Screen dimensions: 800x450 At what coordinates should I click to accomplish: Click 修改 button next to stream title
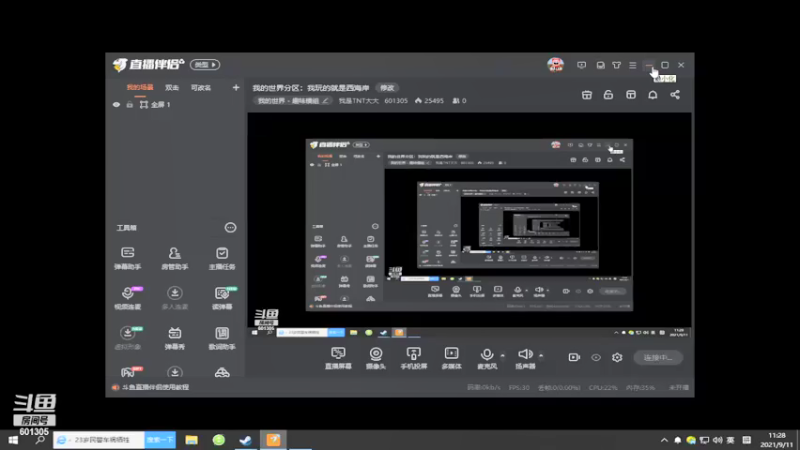click(x=387, y=88)
